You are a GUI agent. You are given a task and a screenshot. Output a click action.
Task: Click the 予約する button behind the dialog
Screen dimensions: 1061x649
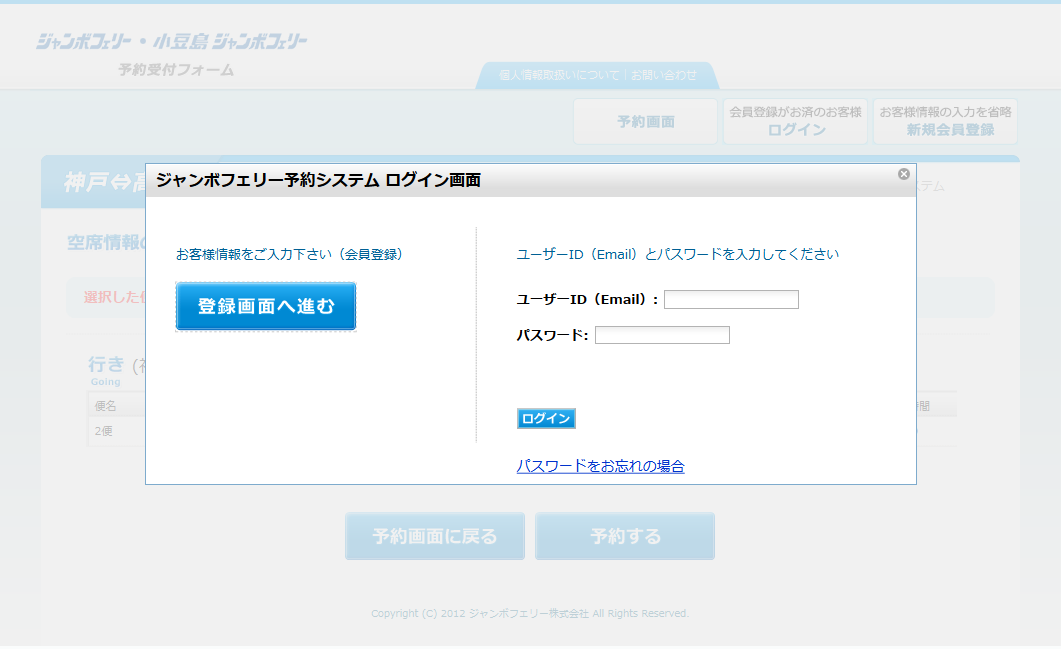tap(625, 536)
